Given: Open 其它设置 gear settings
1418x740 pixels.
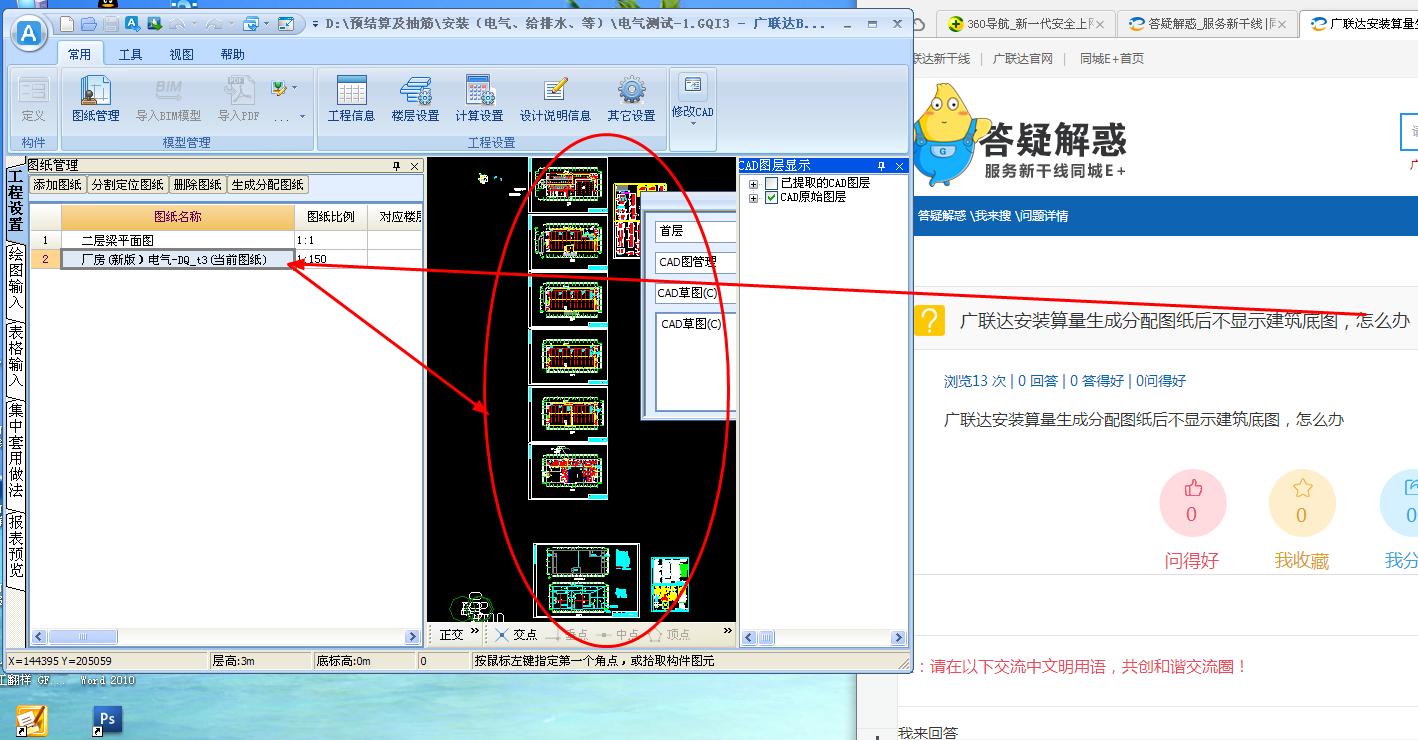Looking at the screenshot, I should (631, 100).
